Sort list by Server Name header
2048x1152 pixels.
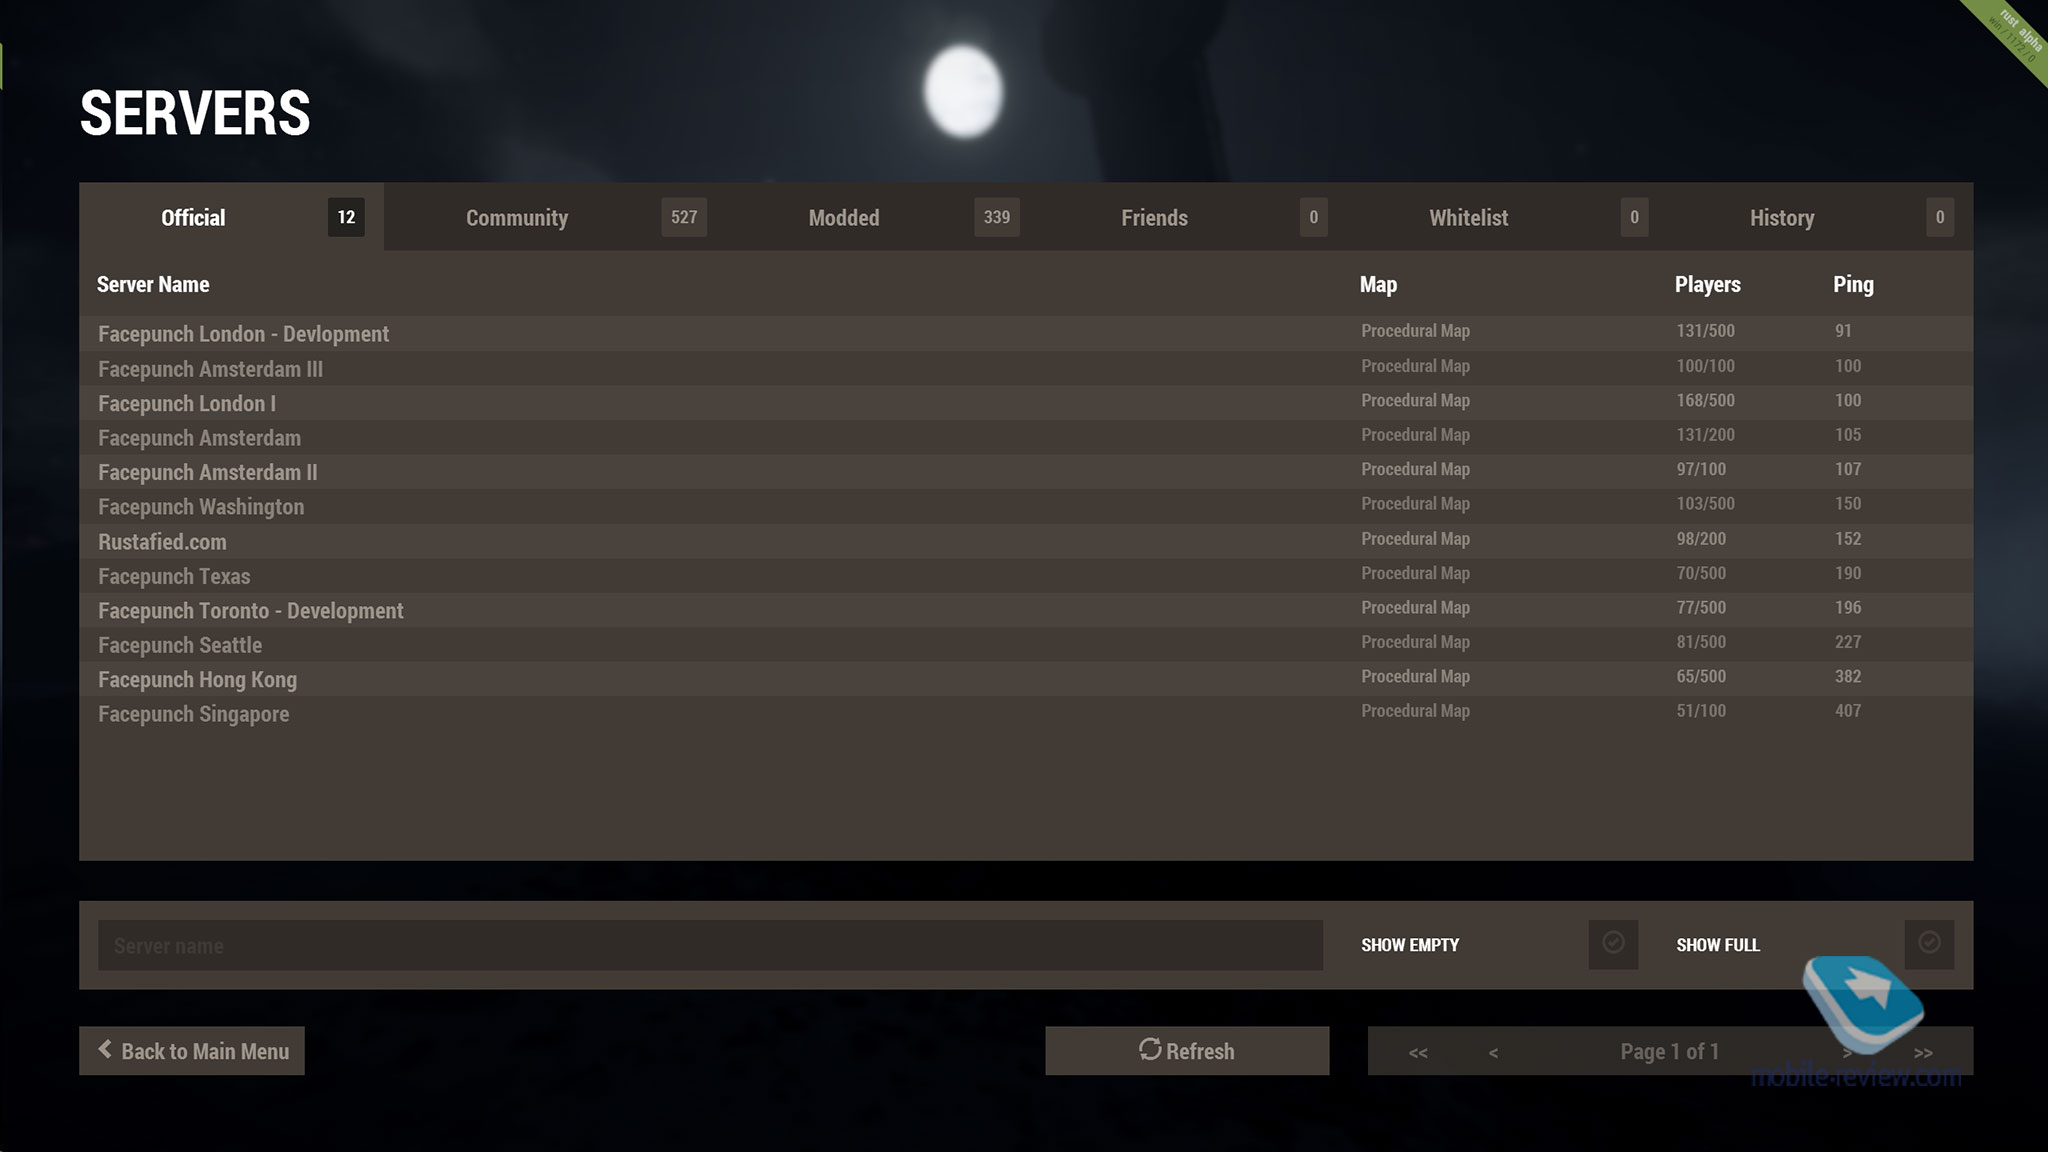(x=153, y=284)
